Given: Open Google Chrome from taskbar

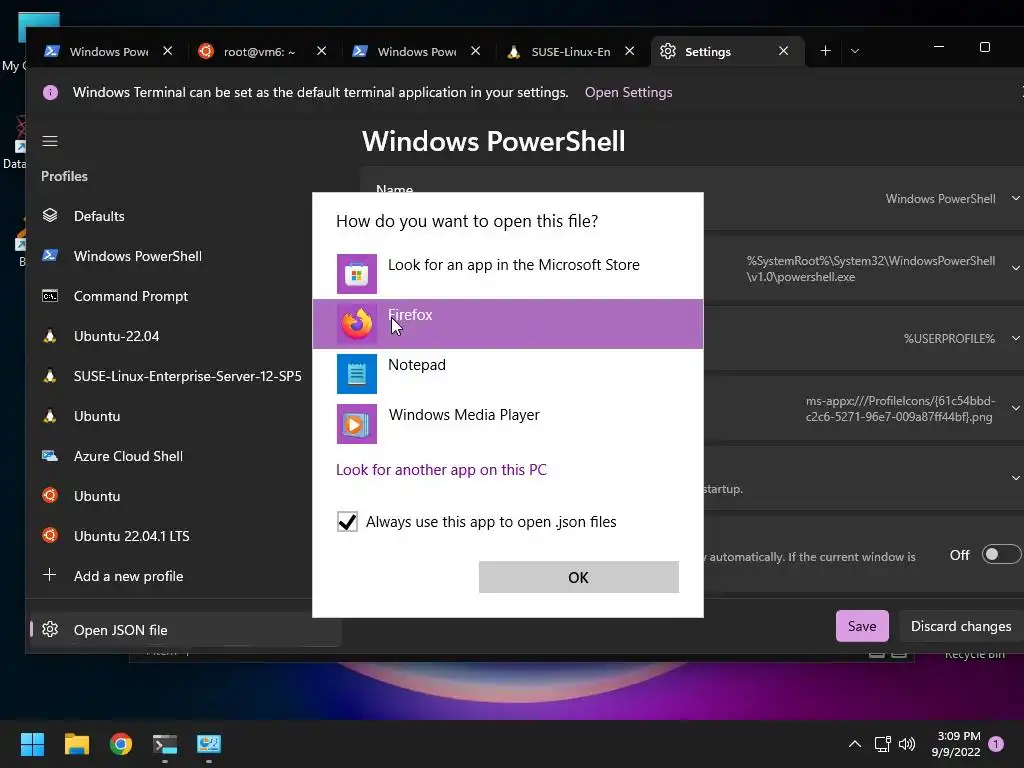Looking at the screenshot, I should (121, 744).
